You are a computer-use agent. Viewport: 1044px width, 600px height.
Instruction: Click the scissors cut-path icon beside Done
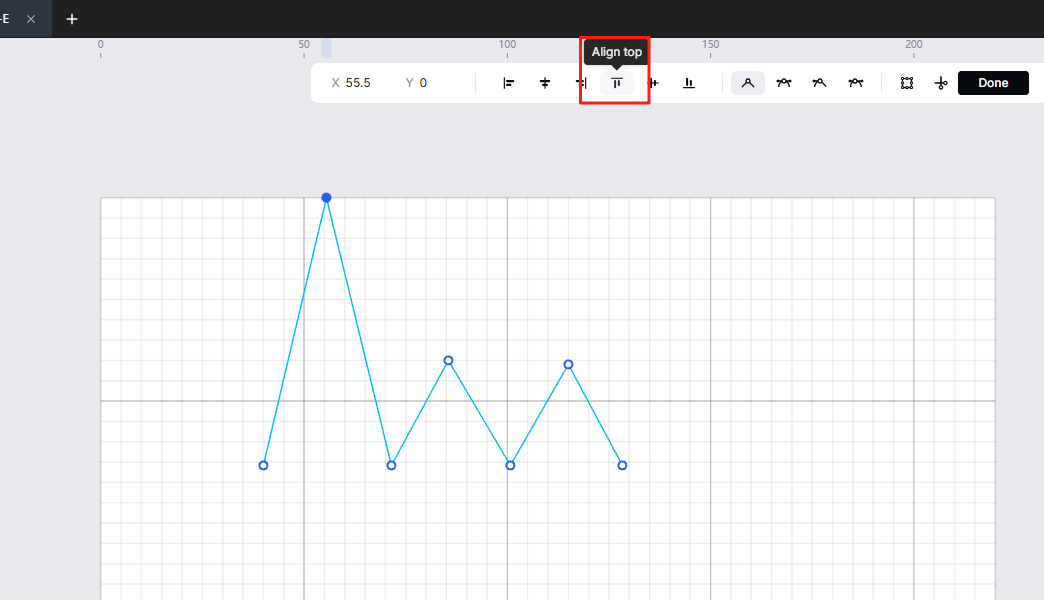coord(940,83)
